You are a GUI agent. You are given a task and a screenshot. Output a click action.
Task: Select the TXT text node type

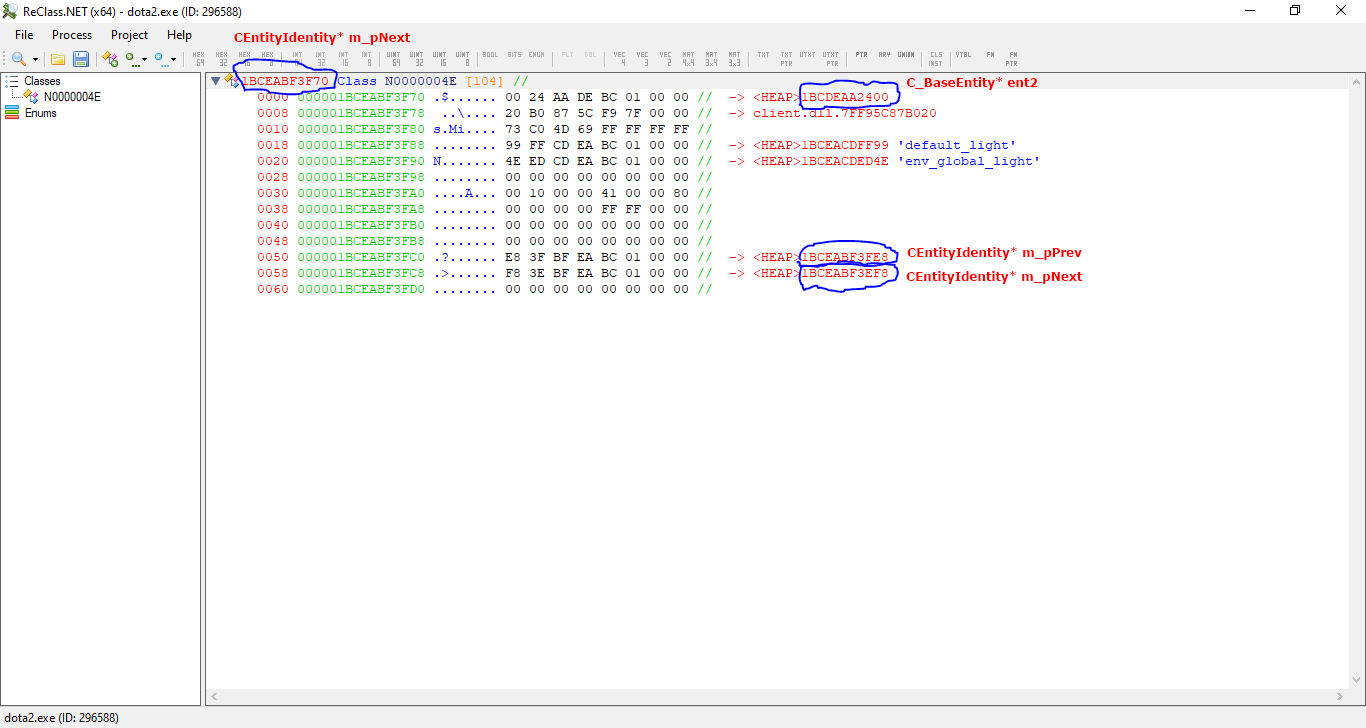tap(763, 55)
